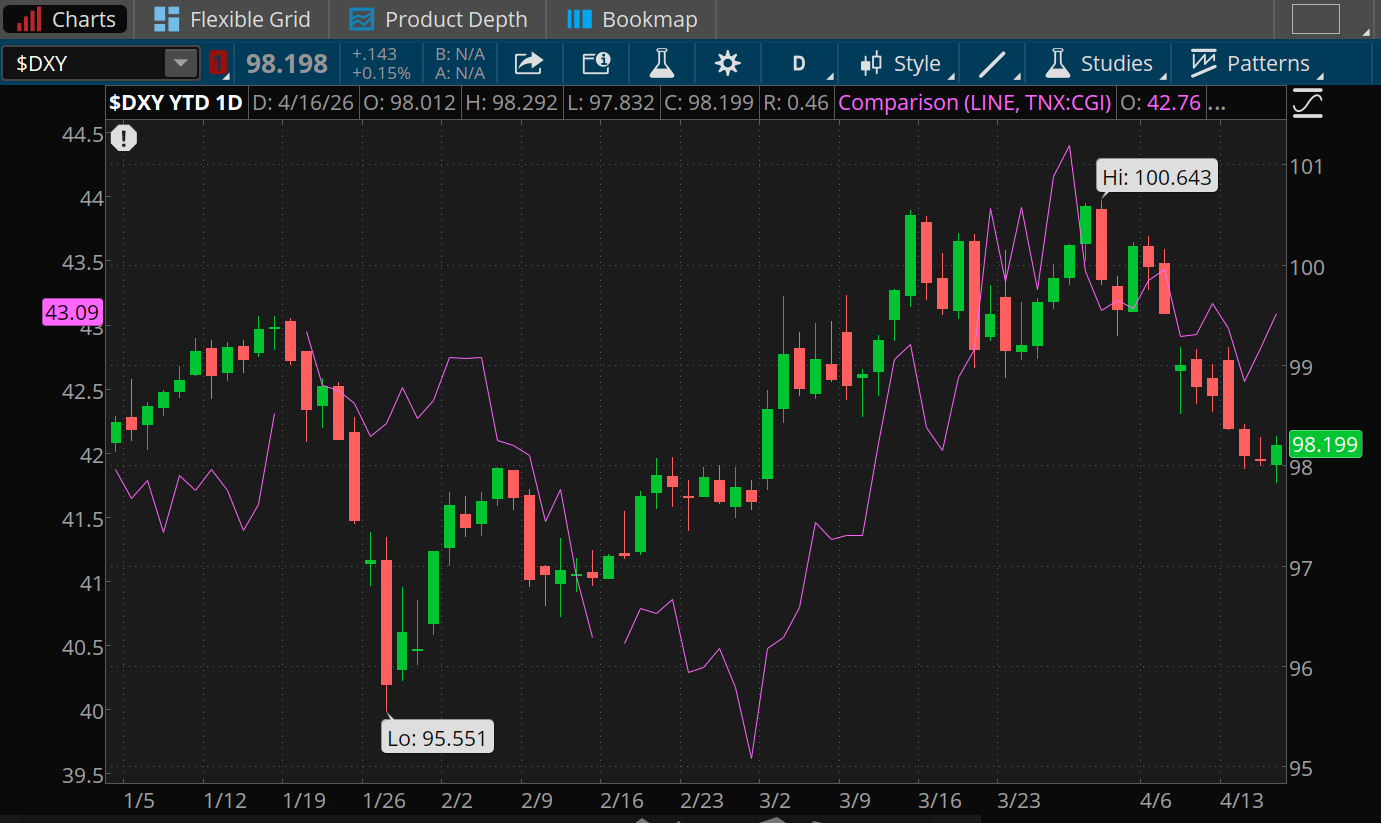Click the red symbol link indicator

218,63
